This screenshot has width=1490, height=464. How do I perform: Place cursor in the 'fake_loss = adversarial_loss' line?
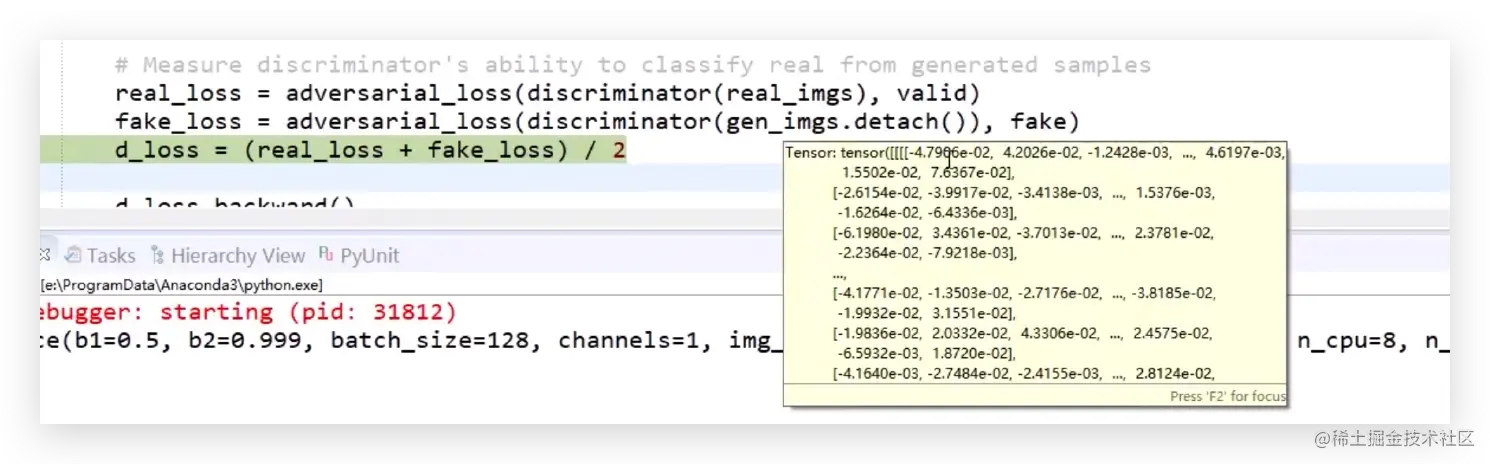598,121
